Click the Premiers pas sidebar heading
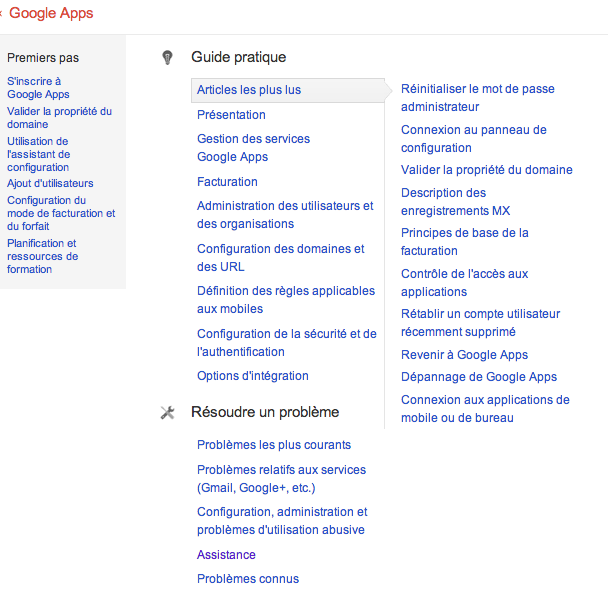The height and width of the screenshot is (593, 608). (43, 58)
